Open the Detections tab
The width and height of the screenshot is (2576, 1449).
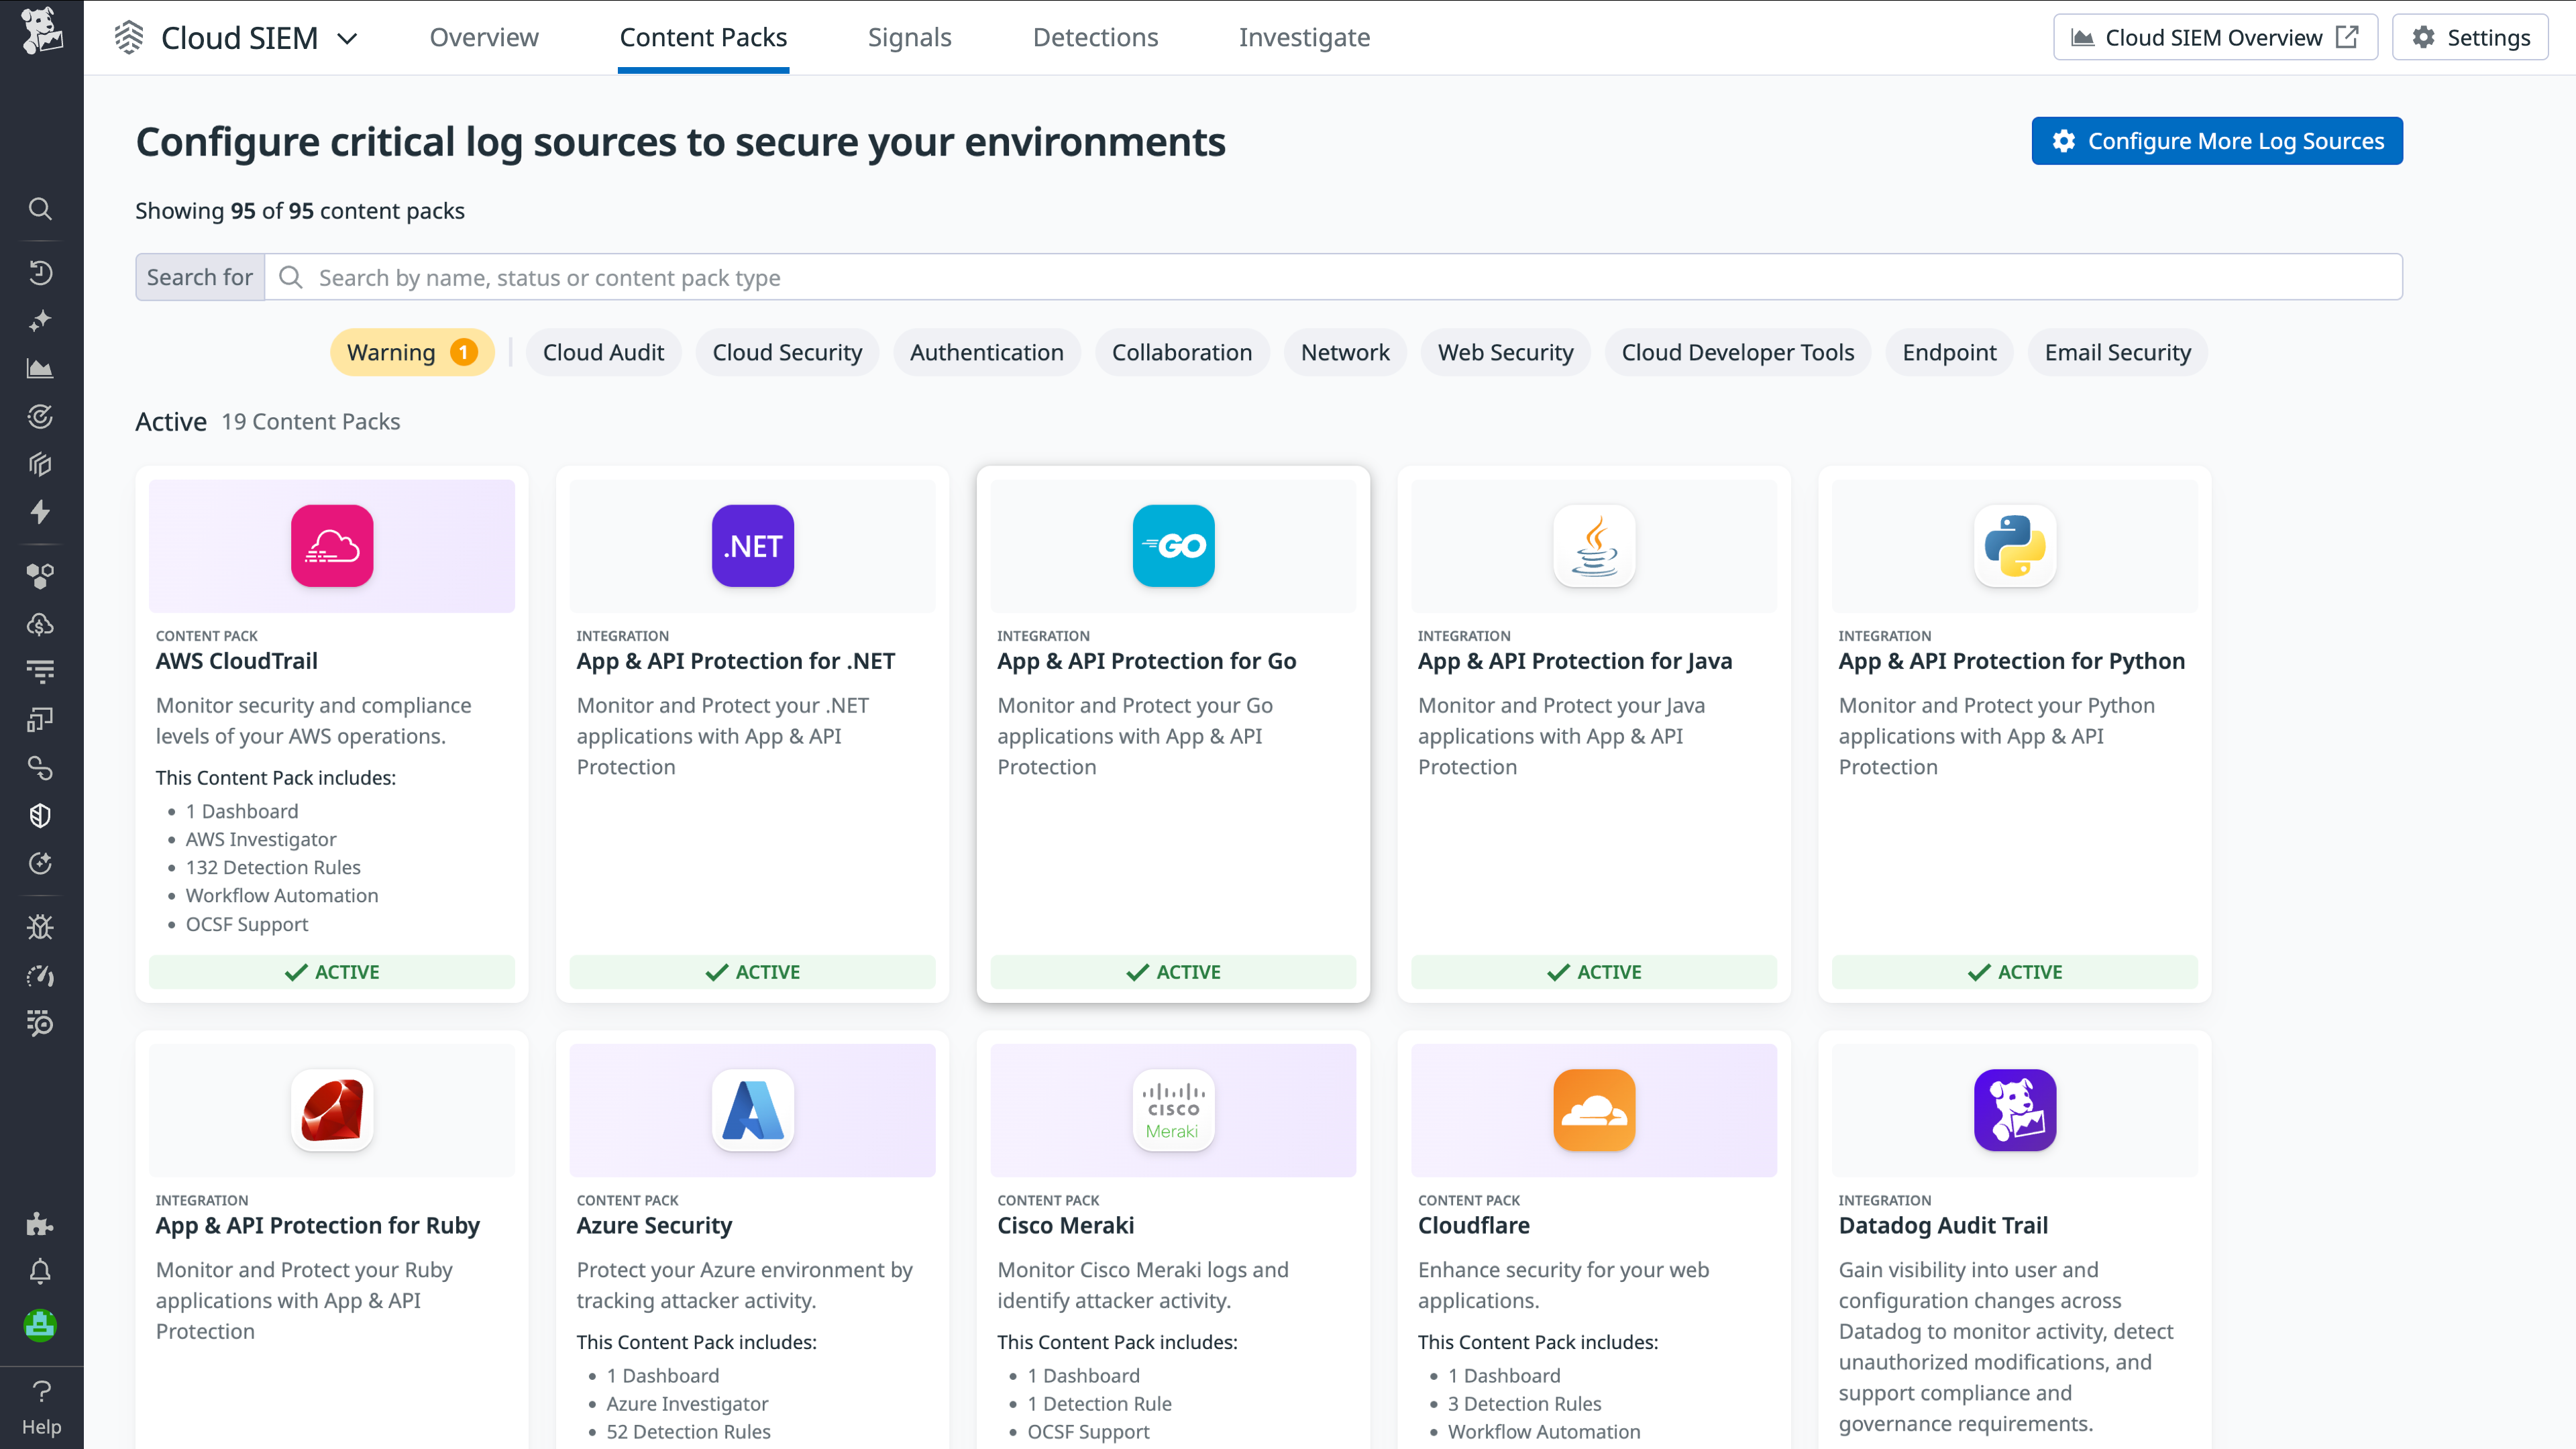(1095, 37)
